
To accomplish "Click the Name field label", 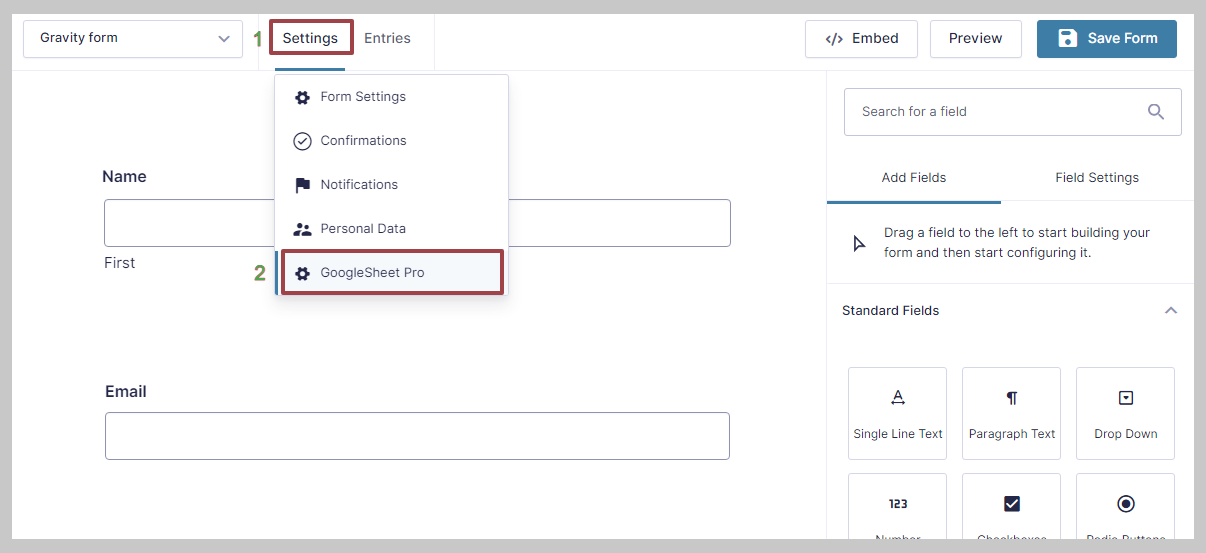I will [124, 177].
